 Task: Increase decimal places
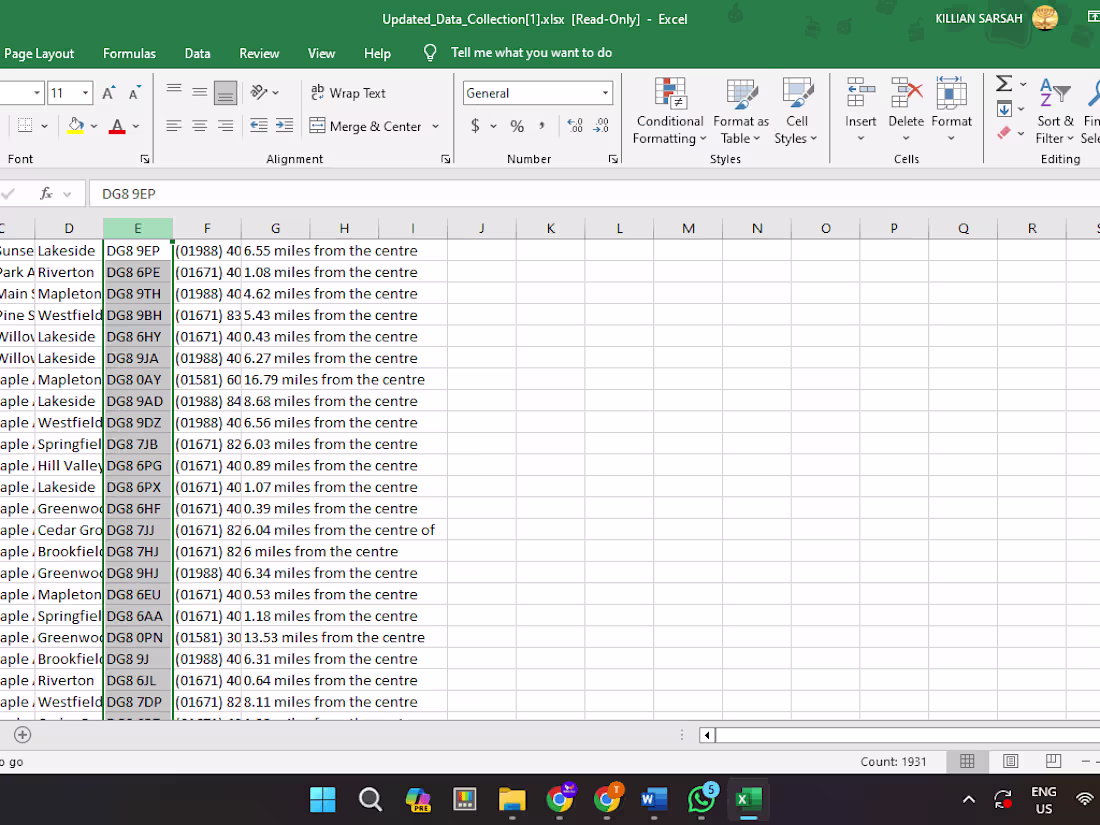[575, 126]
